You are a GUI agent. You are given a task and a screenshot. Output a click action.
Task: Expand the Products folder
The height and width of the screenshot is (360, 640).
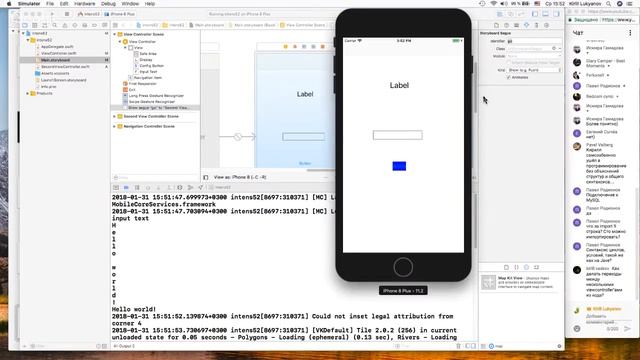coord(28,93)
